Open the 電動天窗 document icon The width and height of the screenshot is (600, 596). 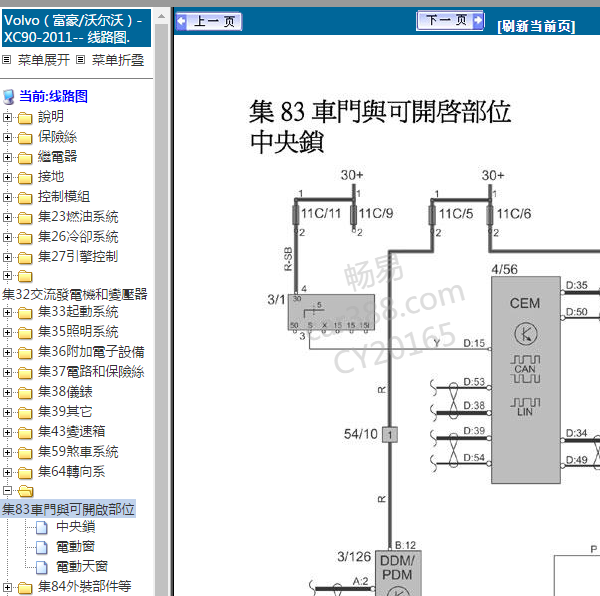[41, 567]
